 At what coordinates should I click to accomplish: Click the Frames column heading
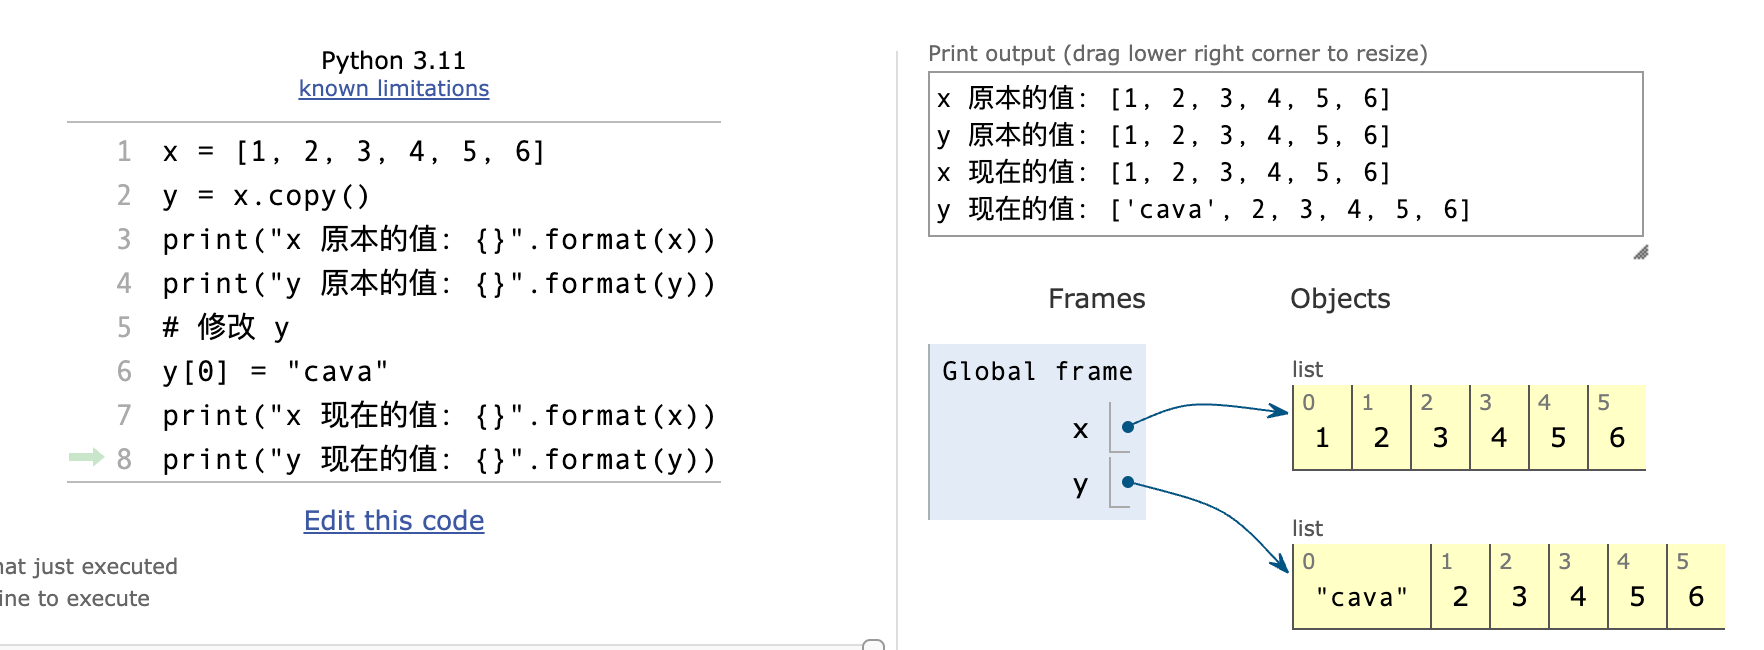pyautogui.click(x=1097, y=299)
